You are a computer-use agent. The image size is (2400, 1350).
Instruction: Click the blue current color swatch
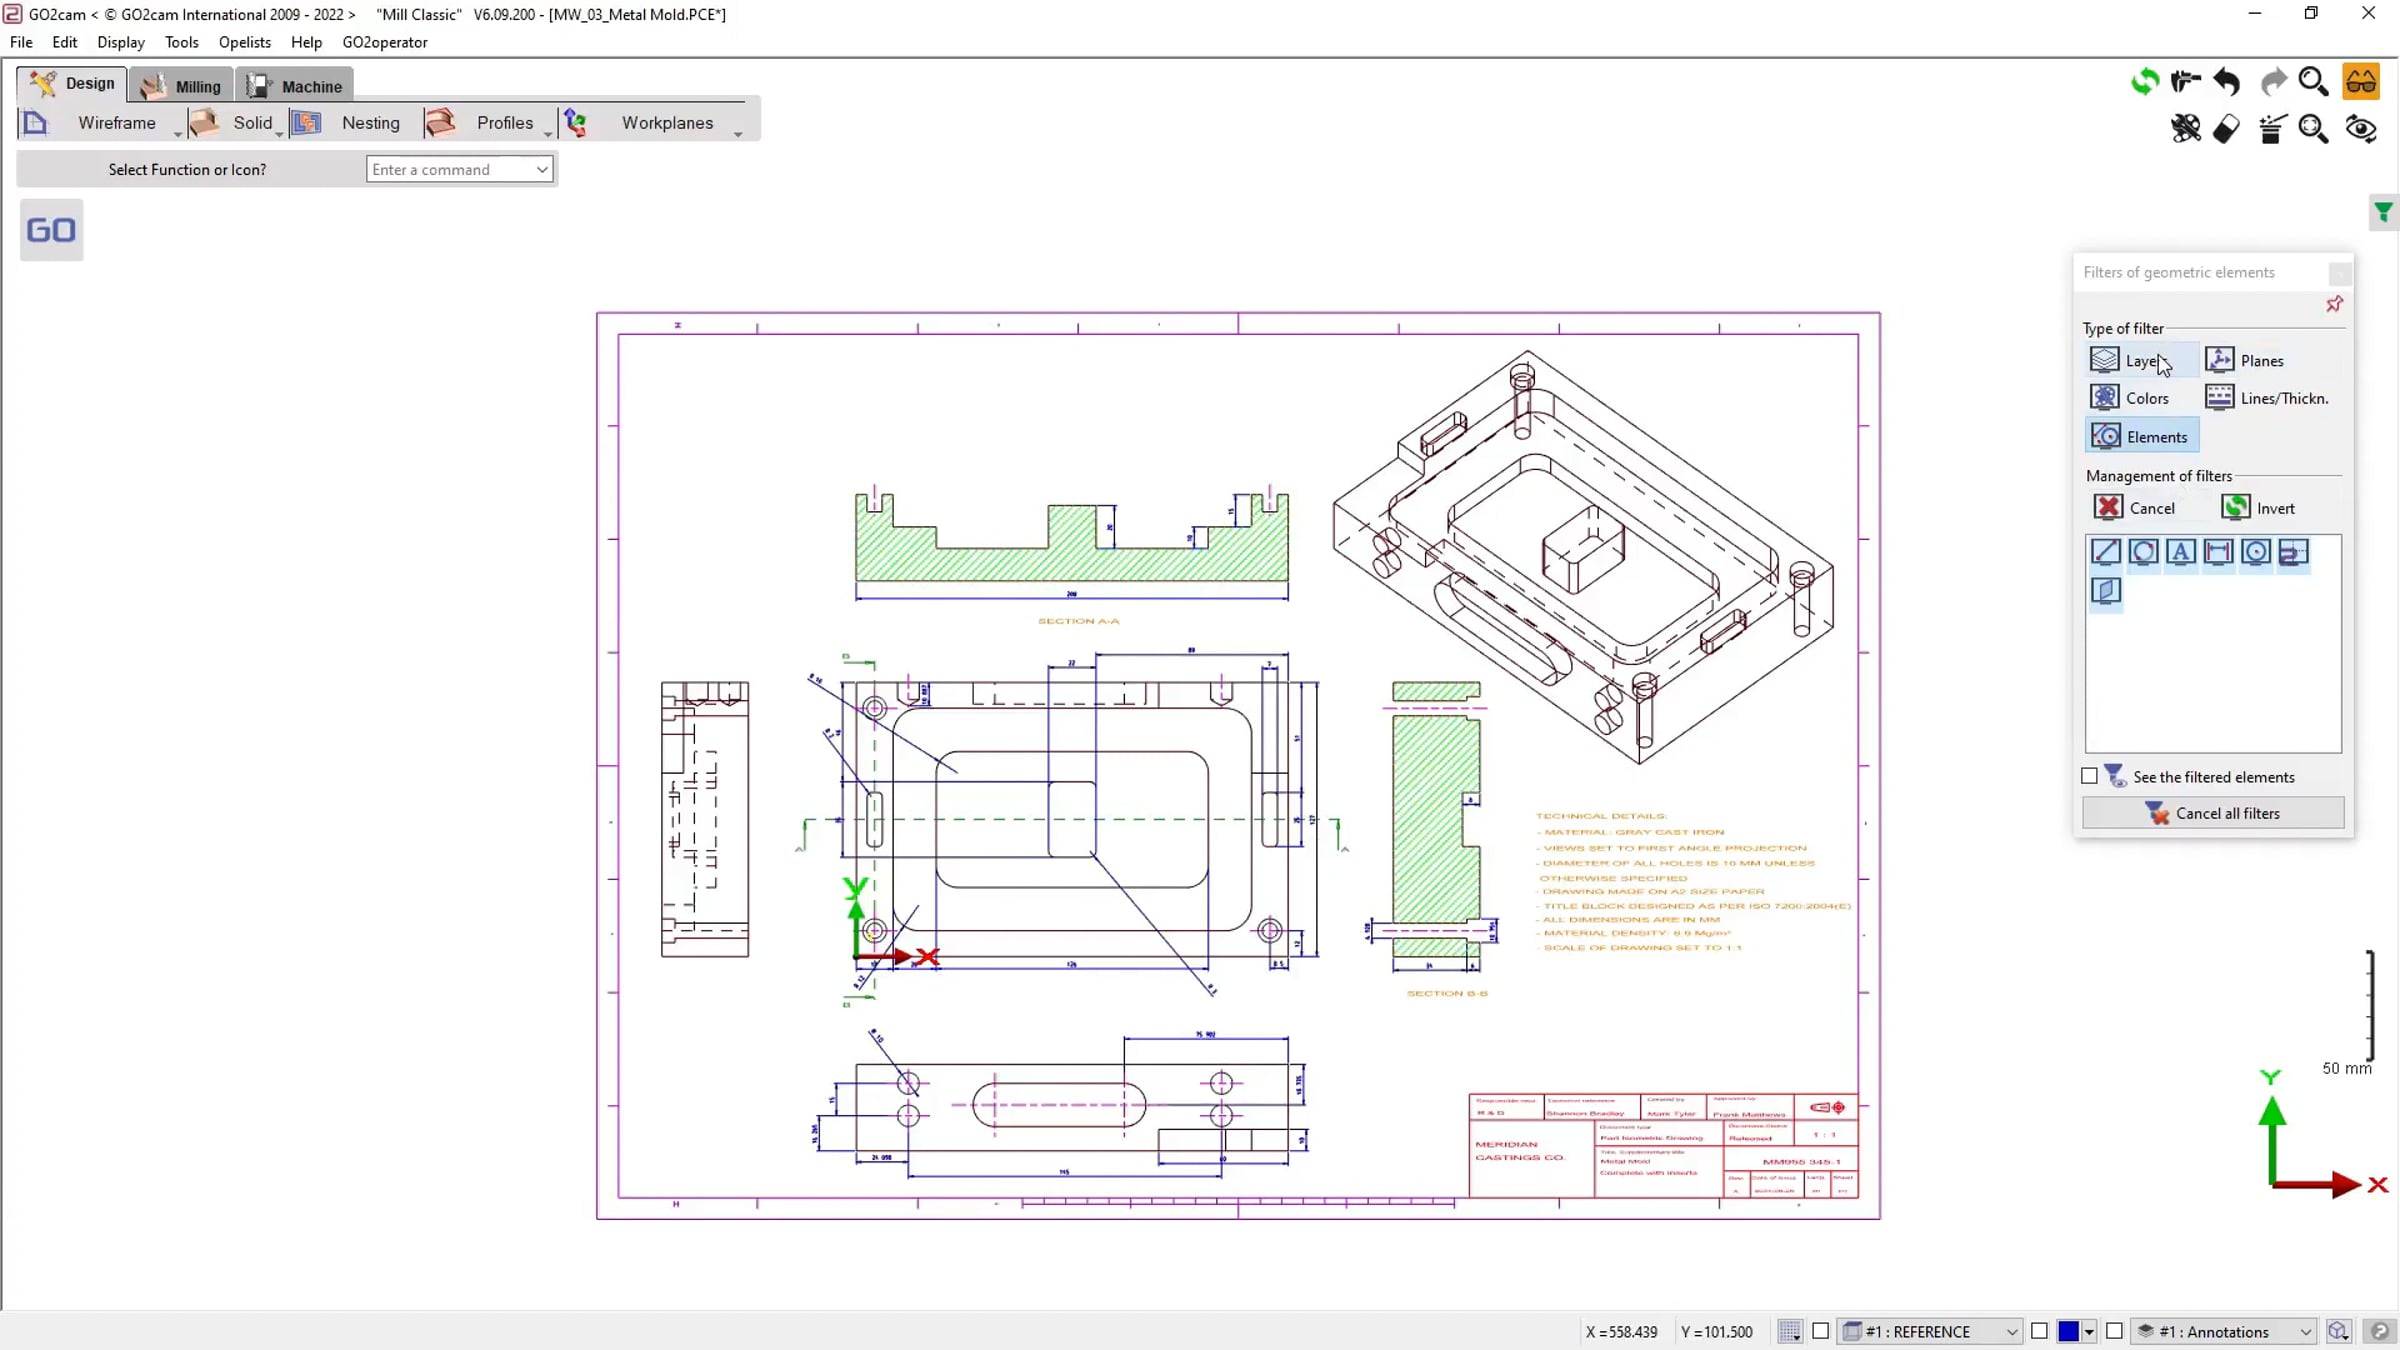2068,1331
